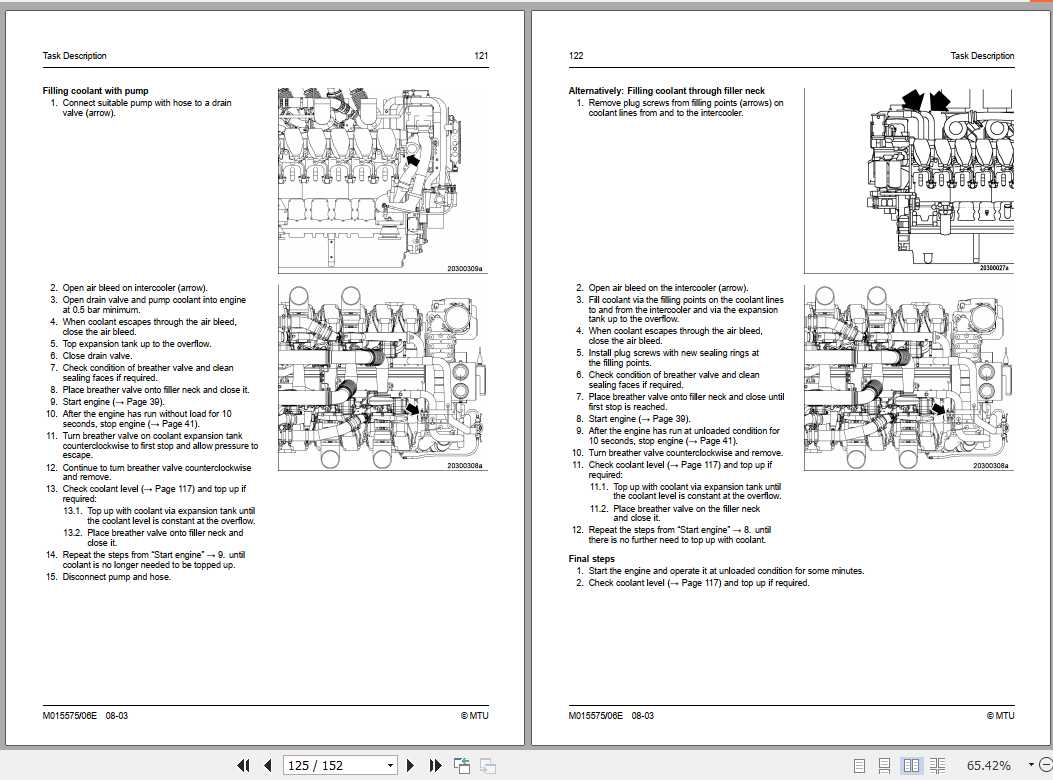Switch to continuous facing pages layout
Viewport: 1053px width, 780px height.
coord(937,764)
